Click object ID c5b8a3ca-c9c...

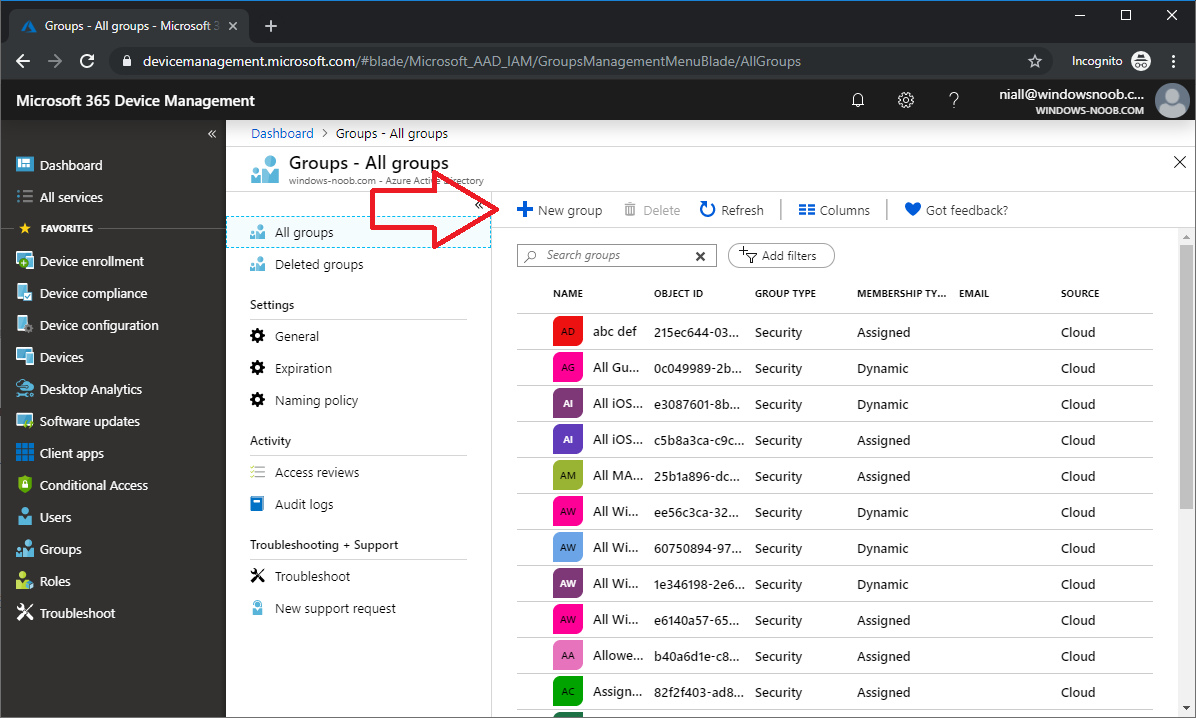pos(699,440)
